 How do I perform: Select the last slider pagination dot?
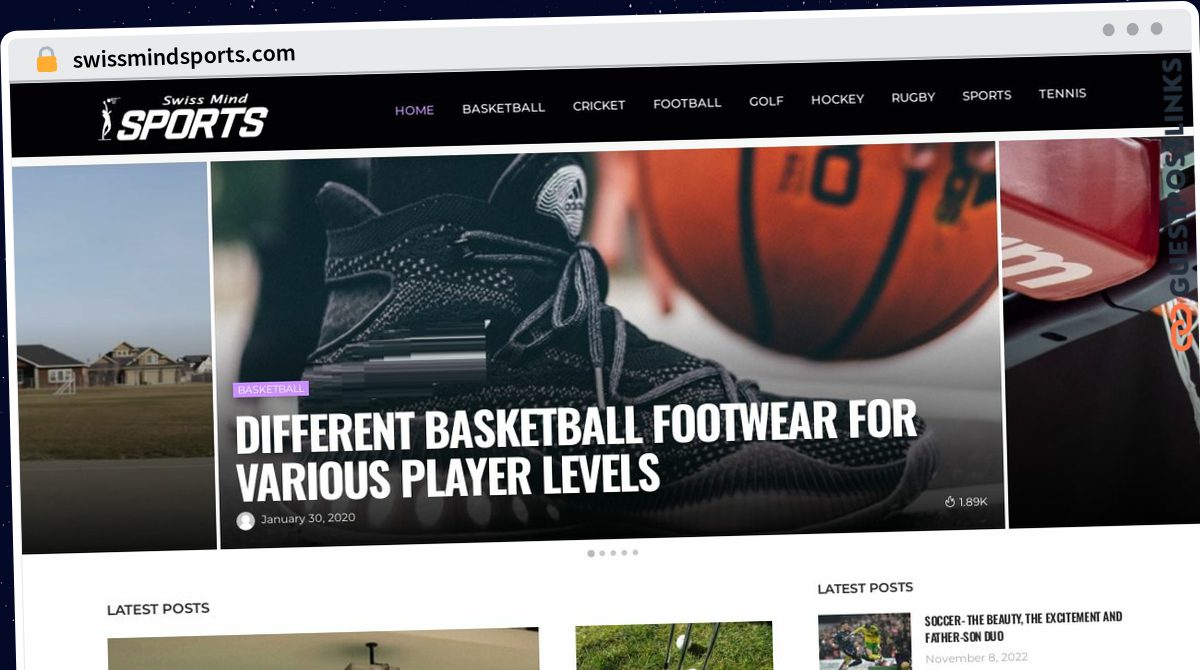coord(635,552)
